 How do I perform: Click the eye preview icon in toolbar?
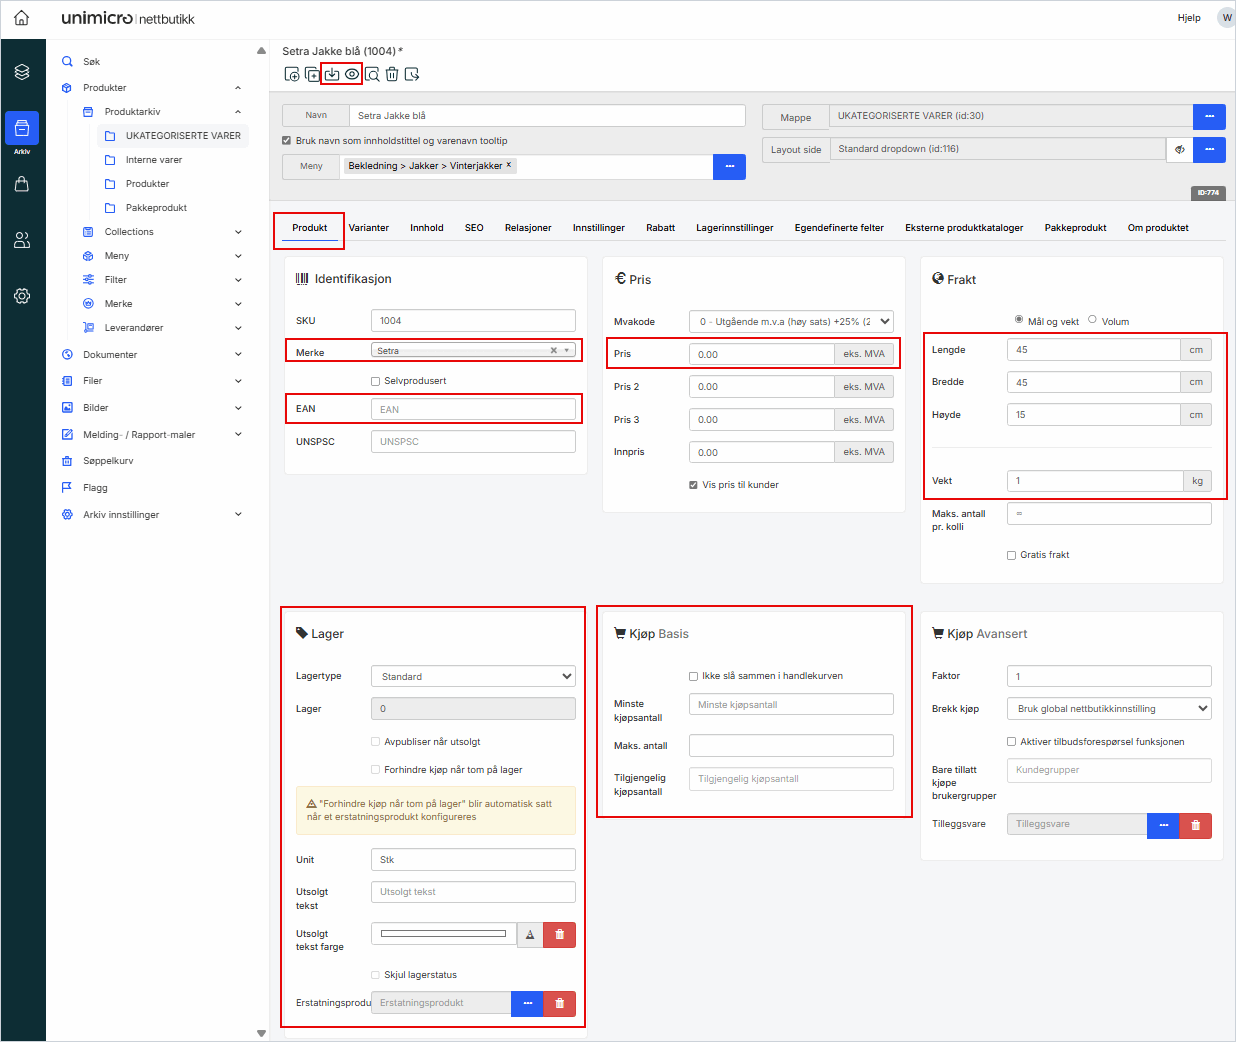(352, 74)
